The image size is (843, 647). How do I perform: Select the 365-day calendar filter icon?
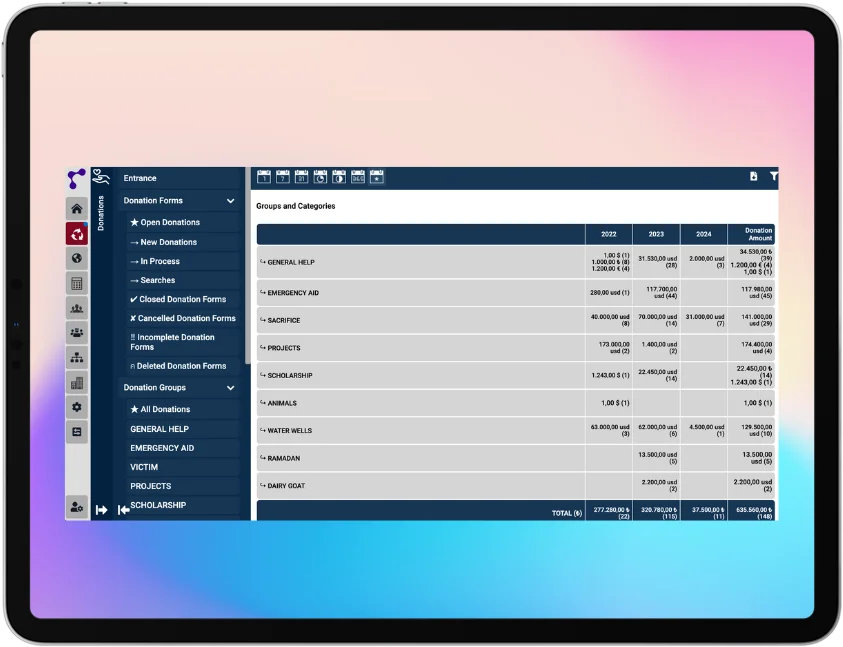[x=358, y=177]
